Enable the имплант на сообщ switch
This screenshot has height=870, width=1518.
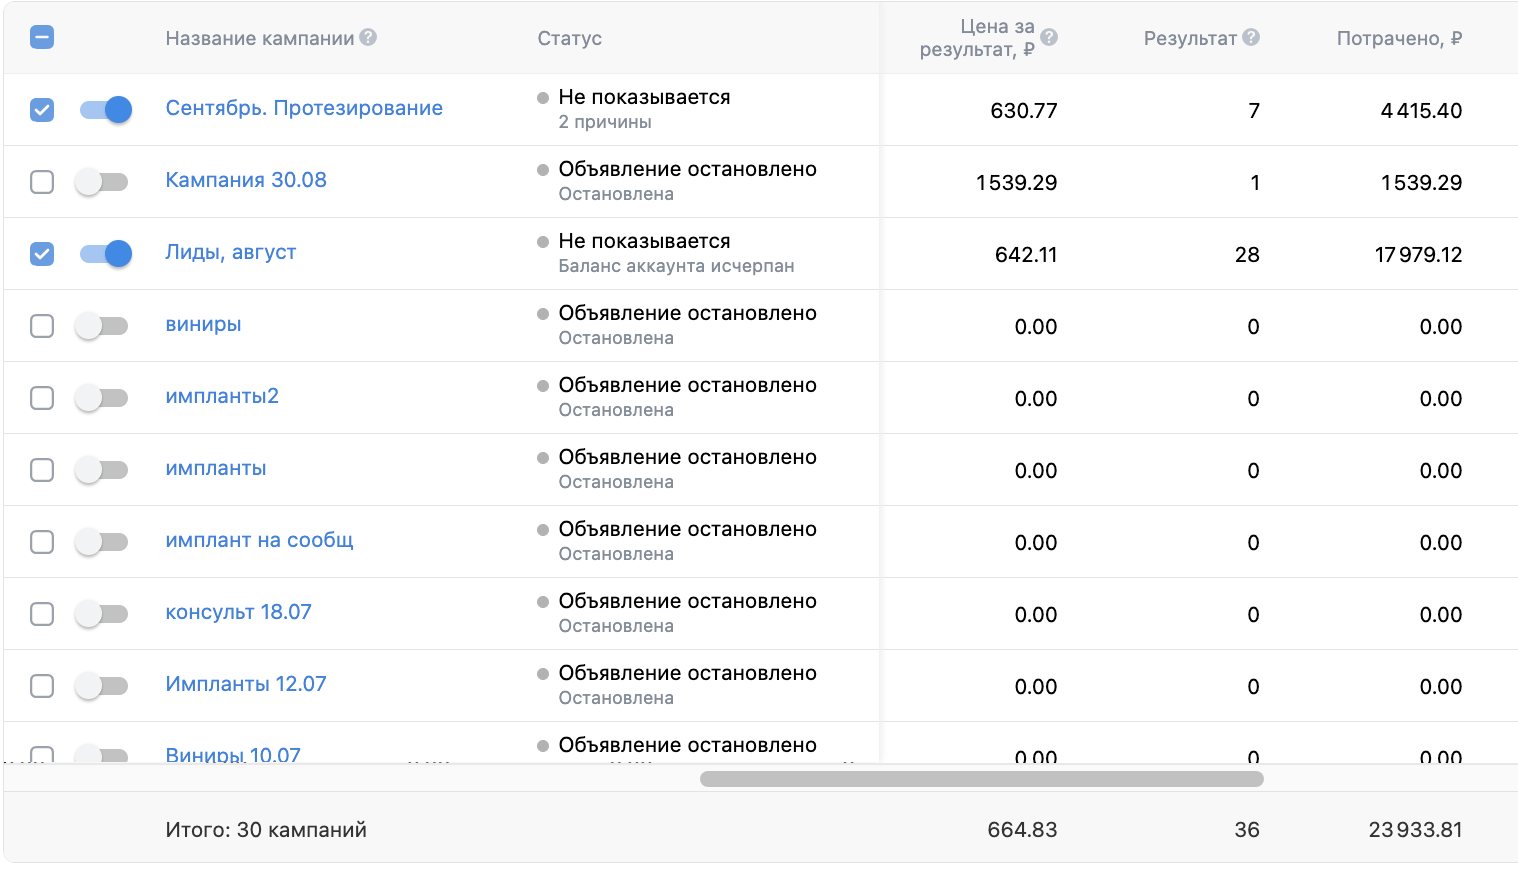(x=102, y=542)
